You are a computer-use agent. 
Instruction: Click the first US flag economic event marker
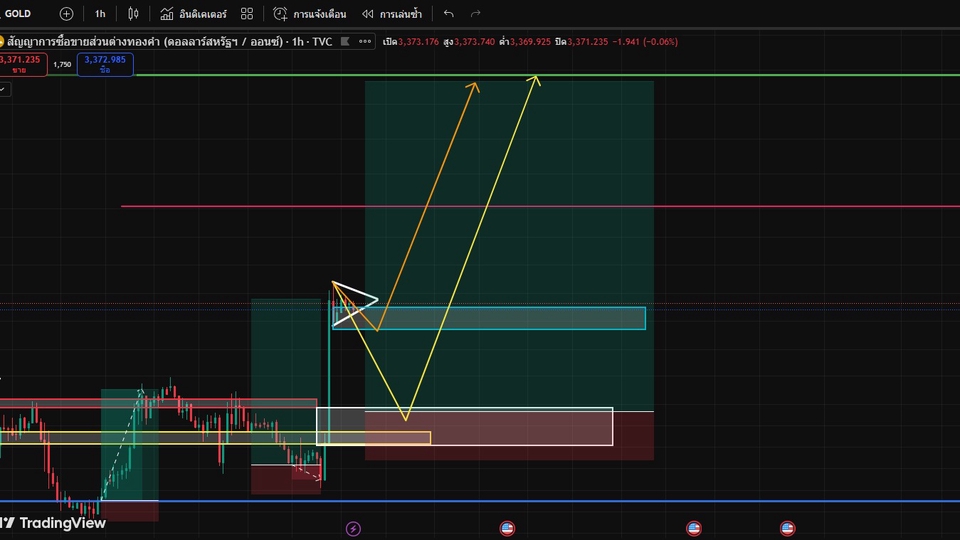click(507, 528)
